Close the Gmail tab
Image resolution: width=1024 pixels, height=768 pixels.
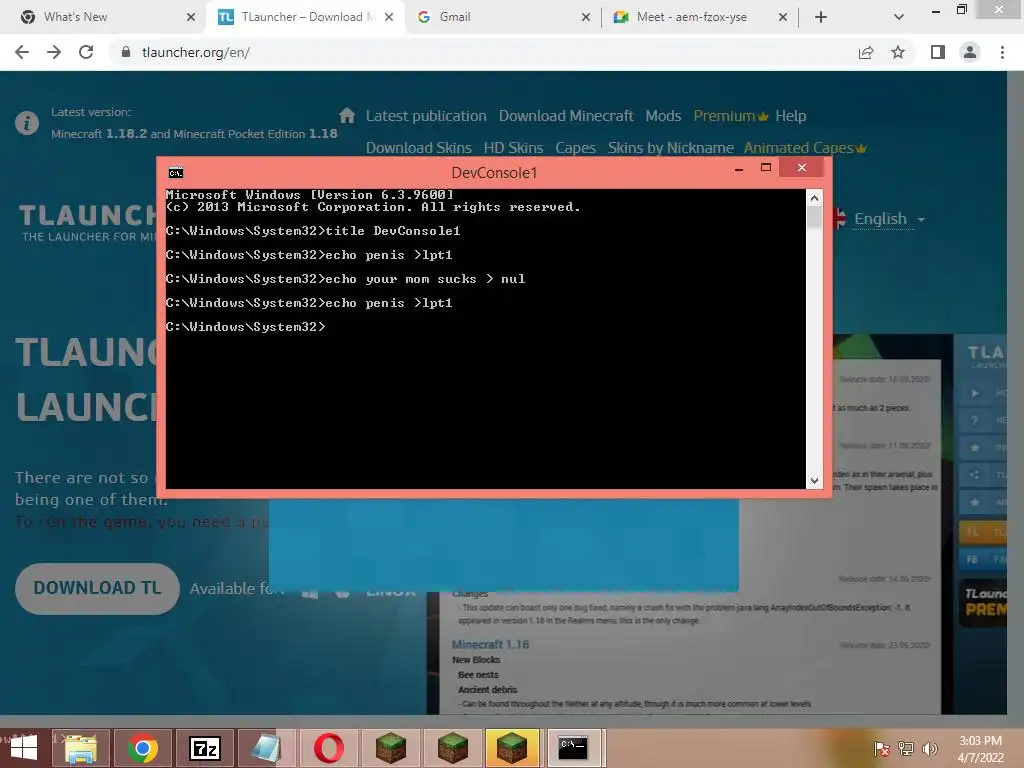(586, 17)
